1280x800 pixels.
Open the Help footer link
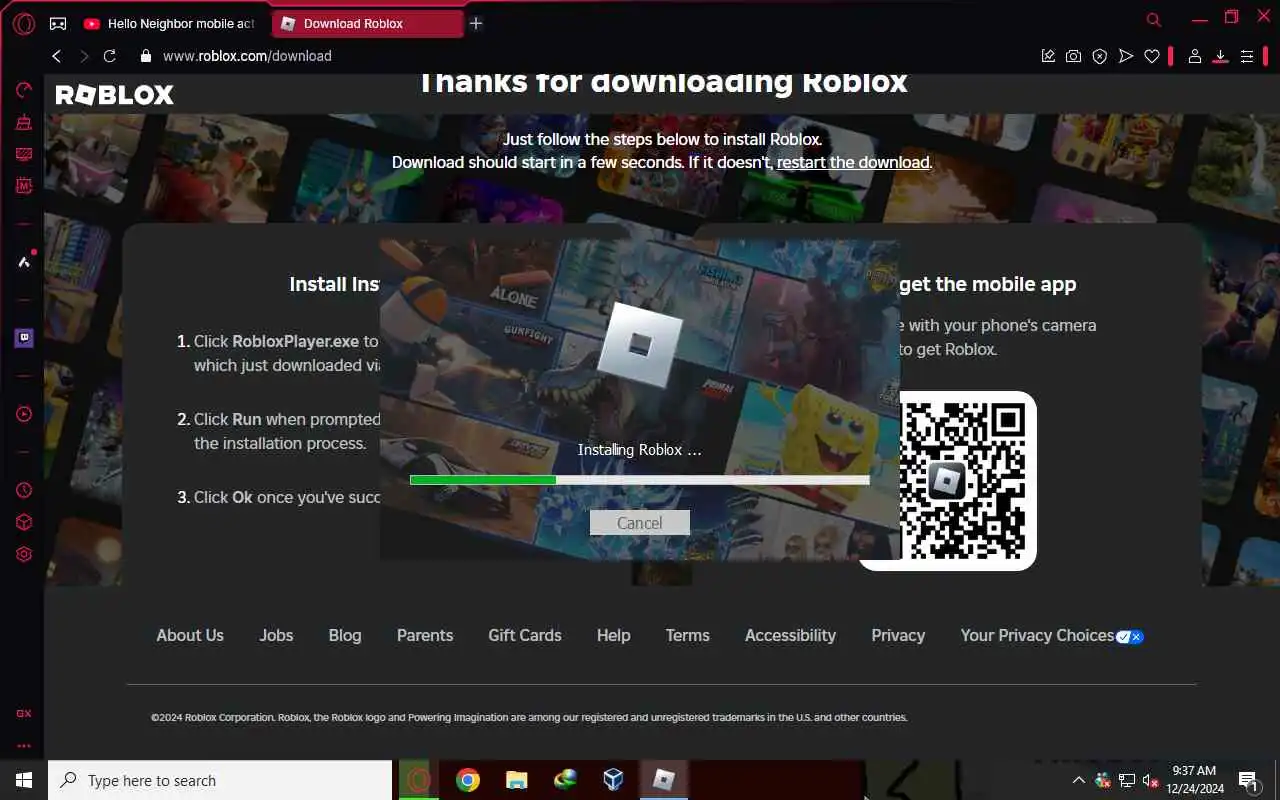(614, 635)
